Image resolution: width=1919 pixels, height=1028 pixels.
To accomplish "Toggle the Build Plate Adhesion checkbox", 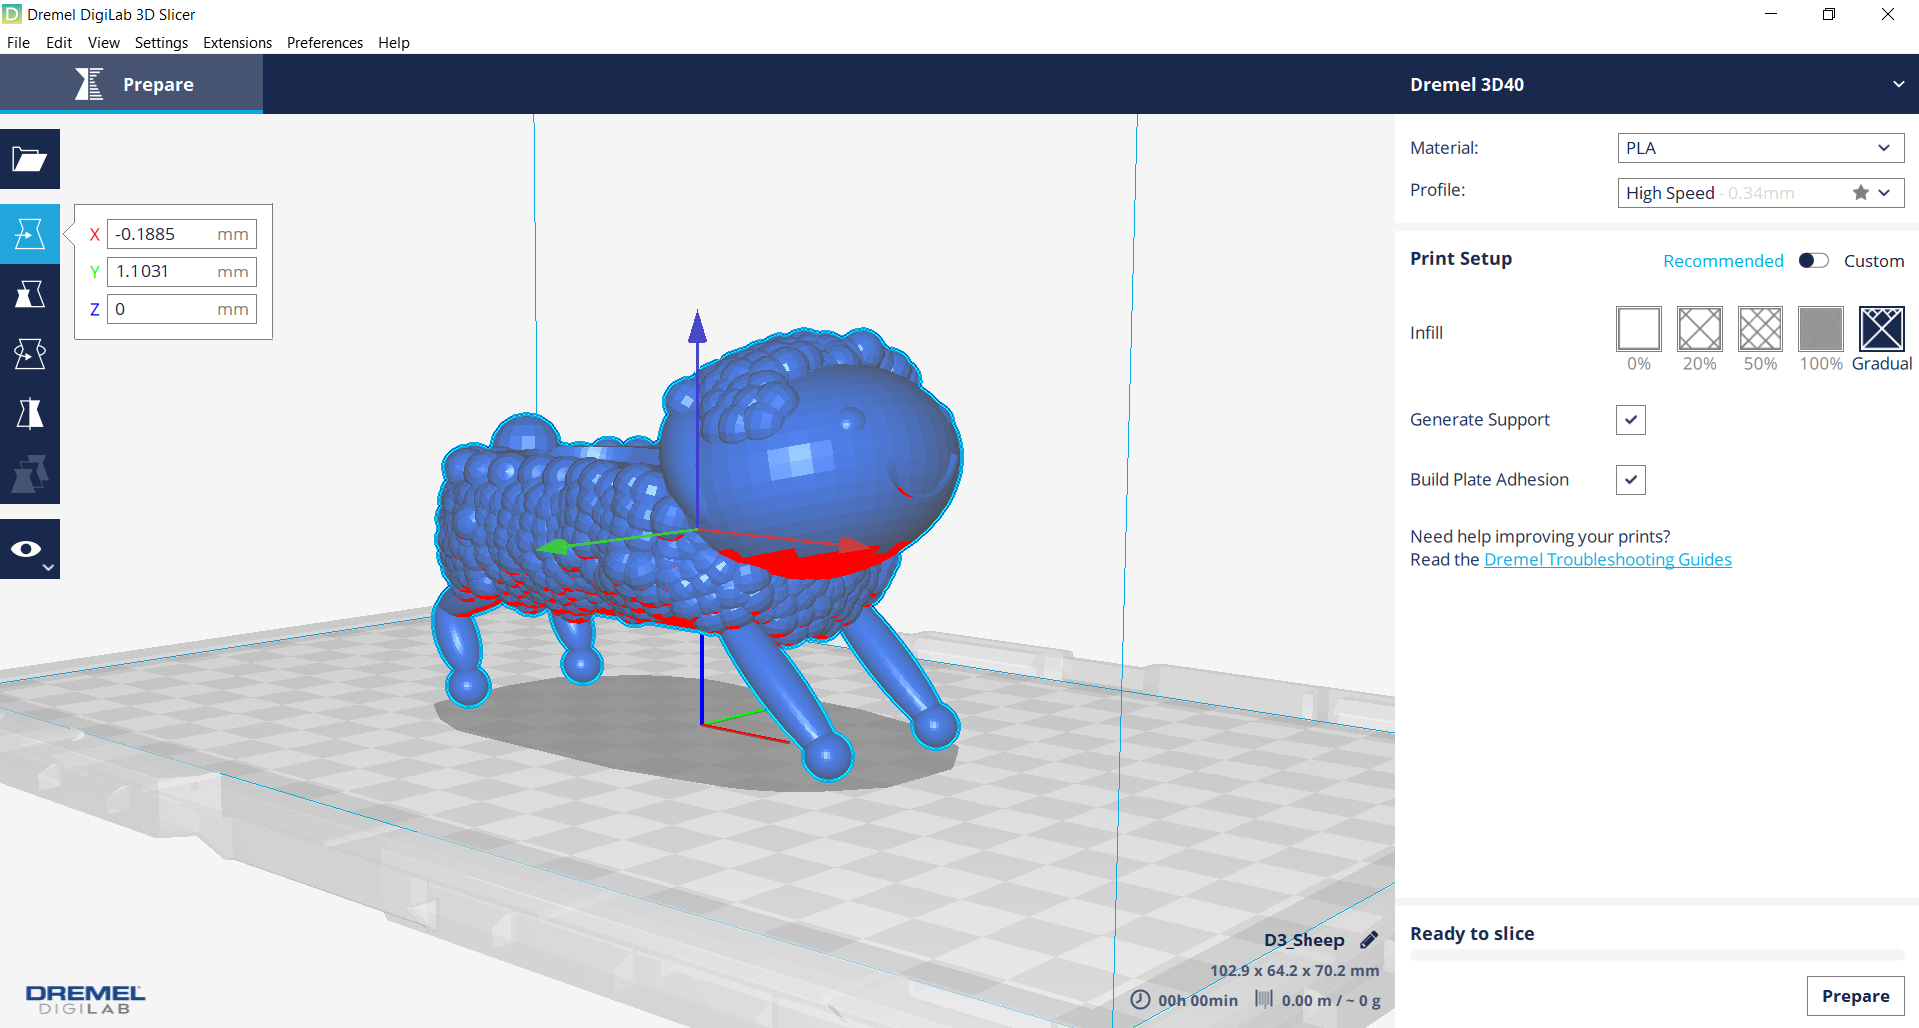I will click(1631, 480).
